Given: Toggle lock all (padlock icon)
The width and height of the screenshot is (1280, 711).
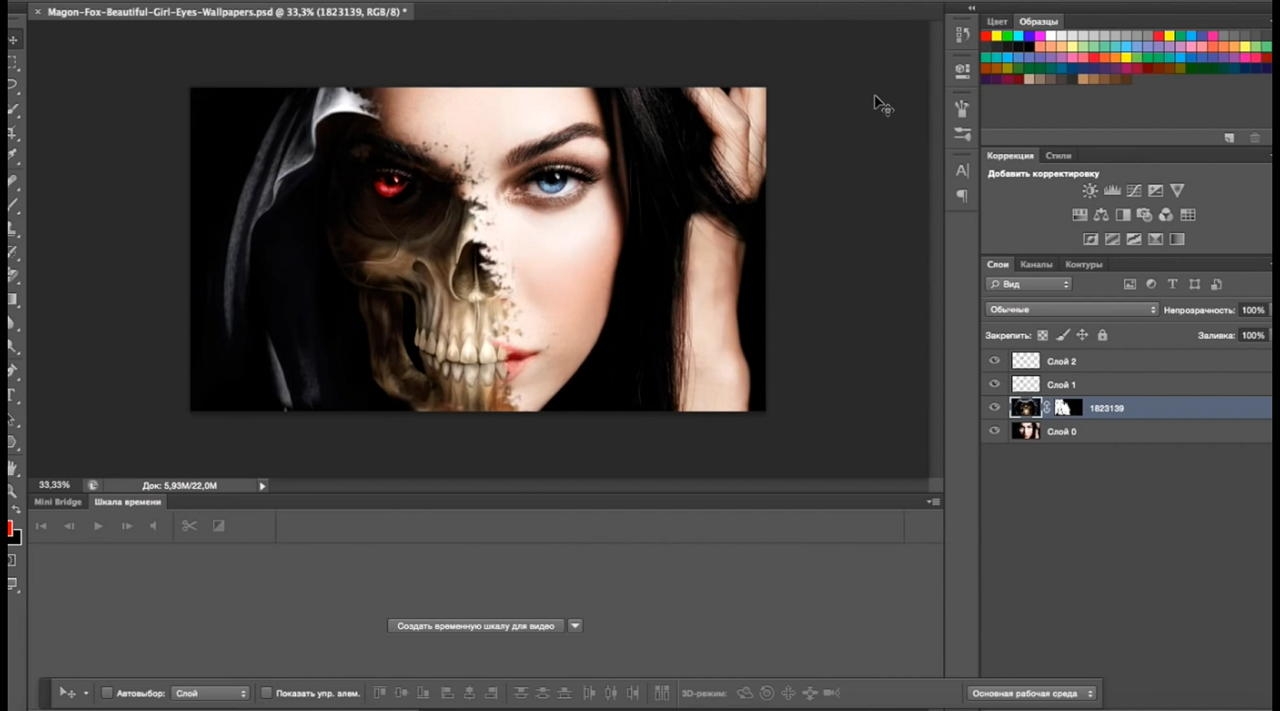Looking at the screenshot, I should (1102, 336).
